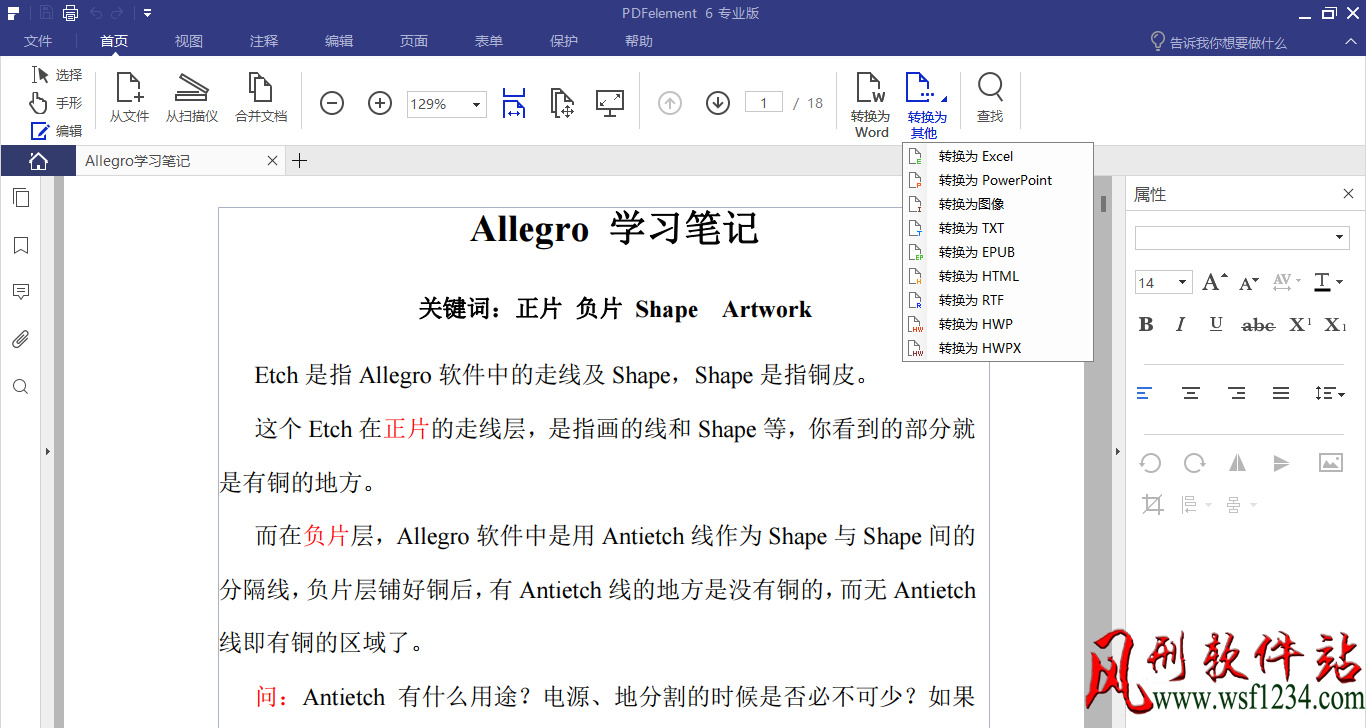Open attachments sidebar panel
The image size is (1366, 728).
pyautogui.click(x=20, y=339)
